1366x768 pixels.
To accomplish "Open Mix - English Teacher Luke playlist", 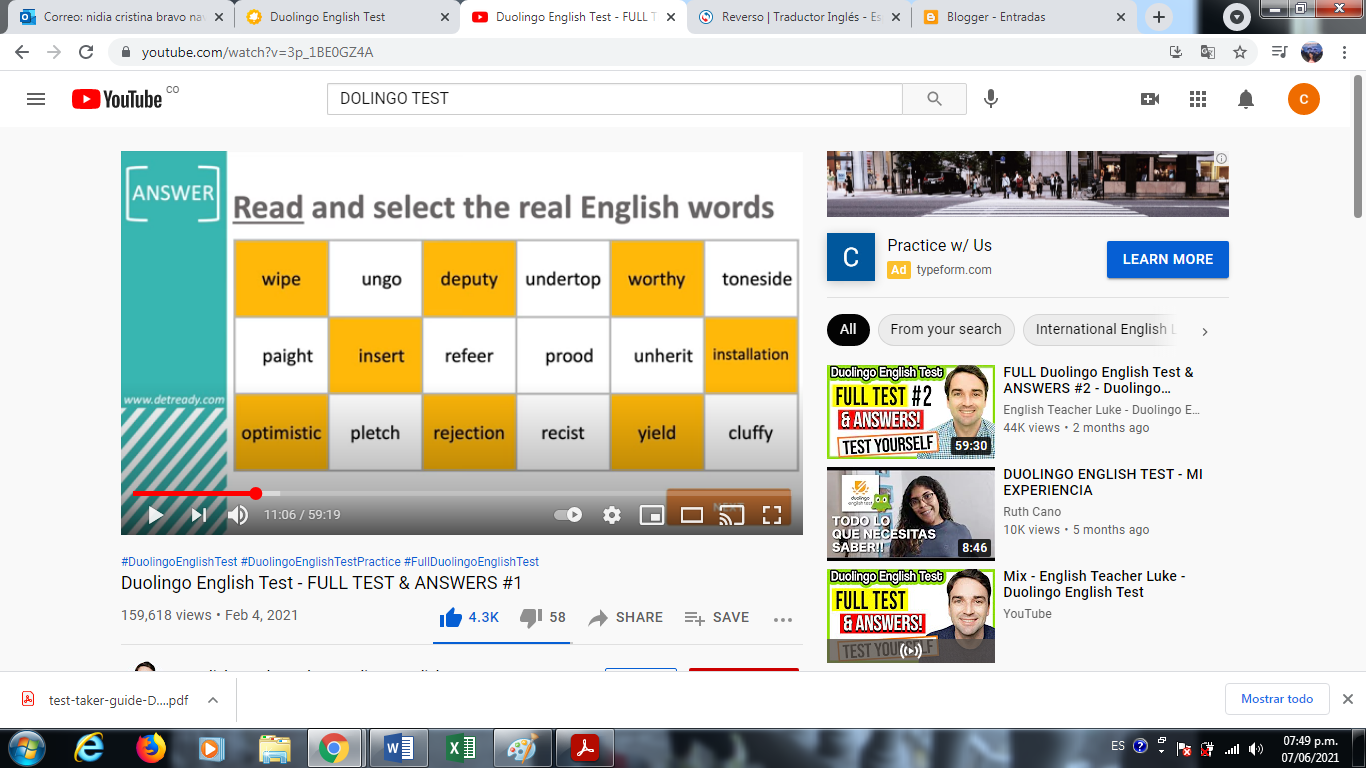I will click(1095, 584).
